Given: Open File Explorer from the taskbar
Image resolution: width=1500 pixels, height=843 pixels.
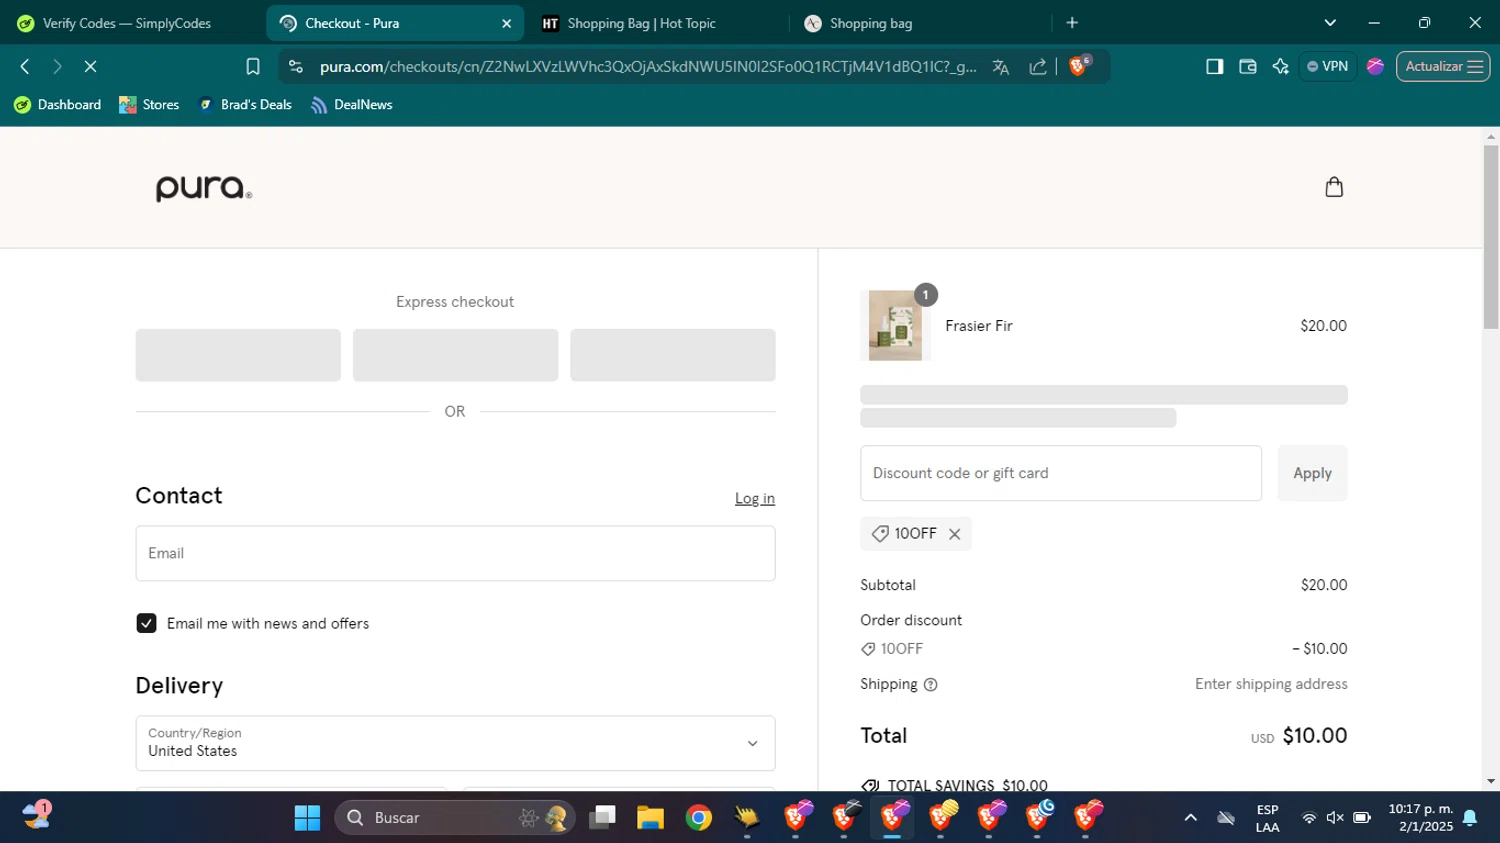Looking at the screenshot, I should pos(650,818).
